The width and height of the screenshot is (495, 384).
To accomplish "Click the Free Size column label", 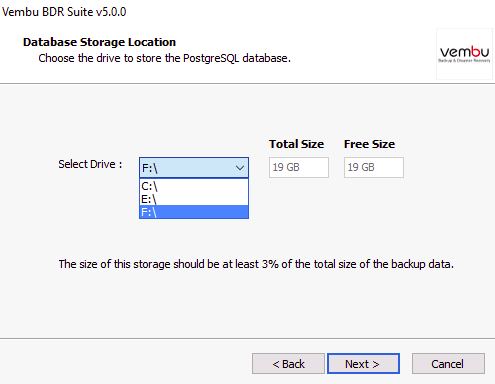I will pyautogui.click(x=369, y=144).
